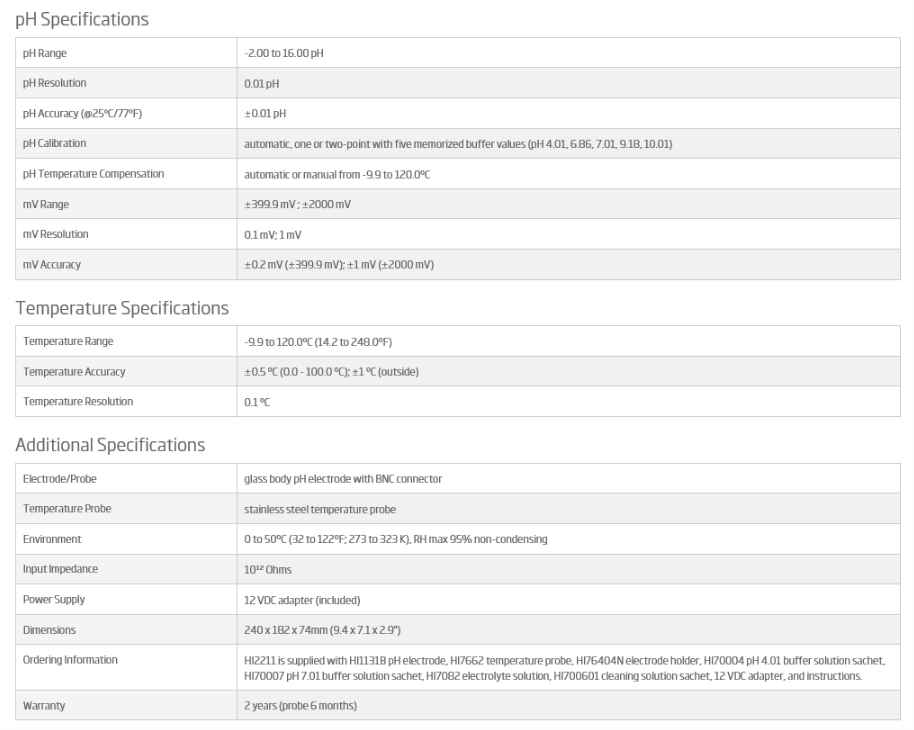Screen dimensions: 914x730
Task: Click the Temperature Specifications heading
Action: [x=122, y=307]
